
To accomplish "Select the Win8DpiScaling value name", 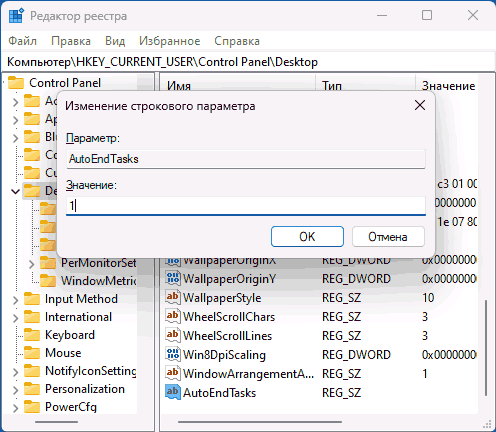I will (224, 355).
